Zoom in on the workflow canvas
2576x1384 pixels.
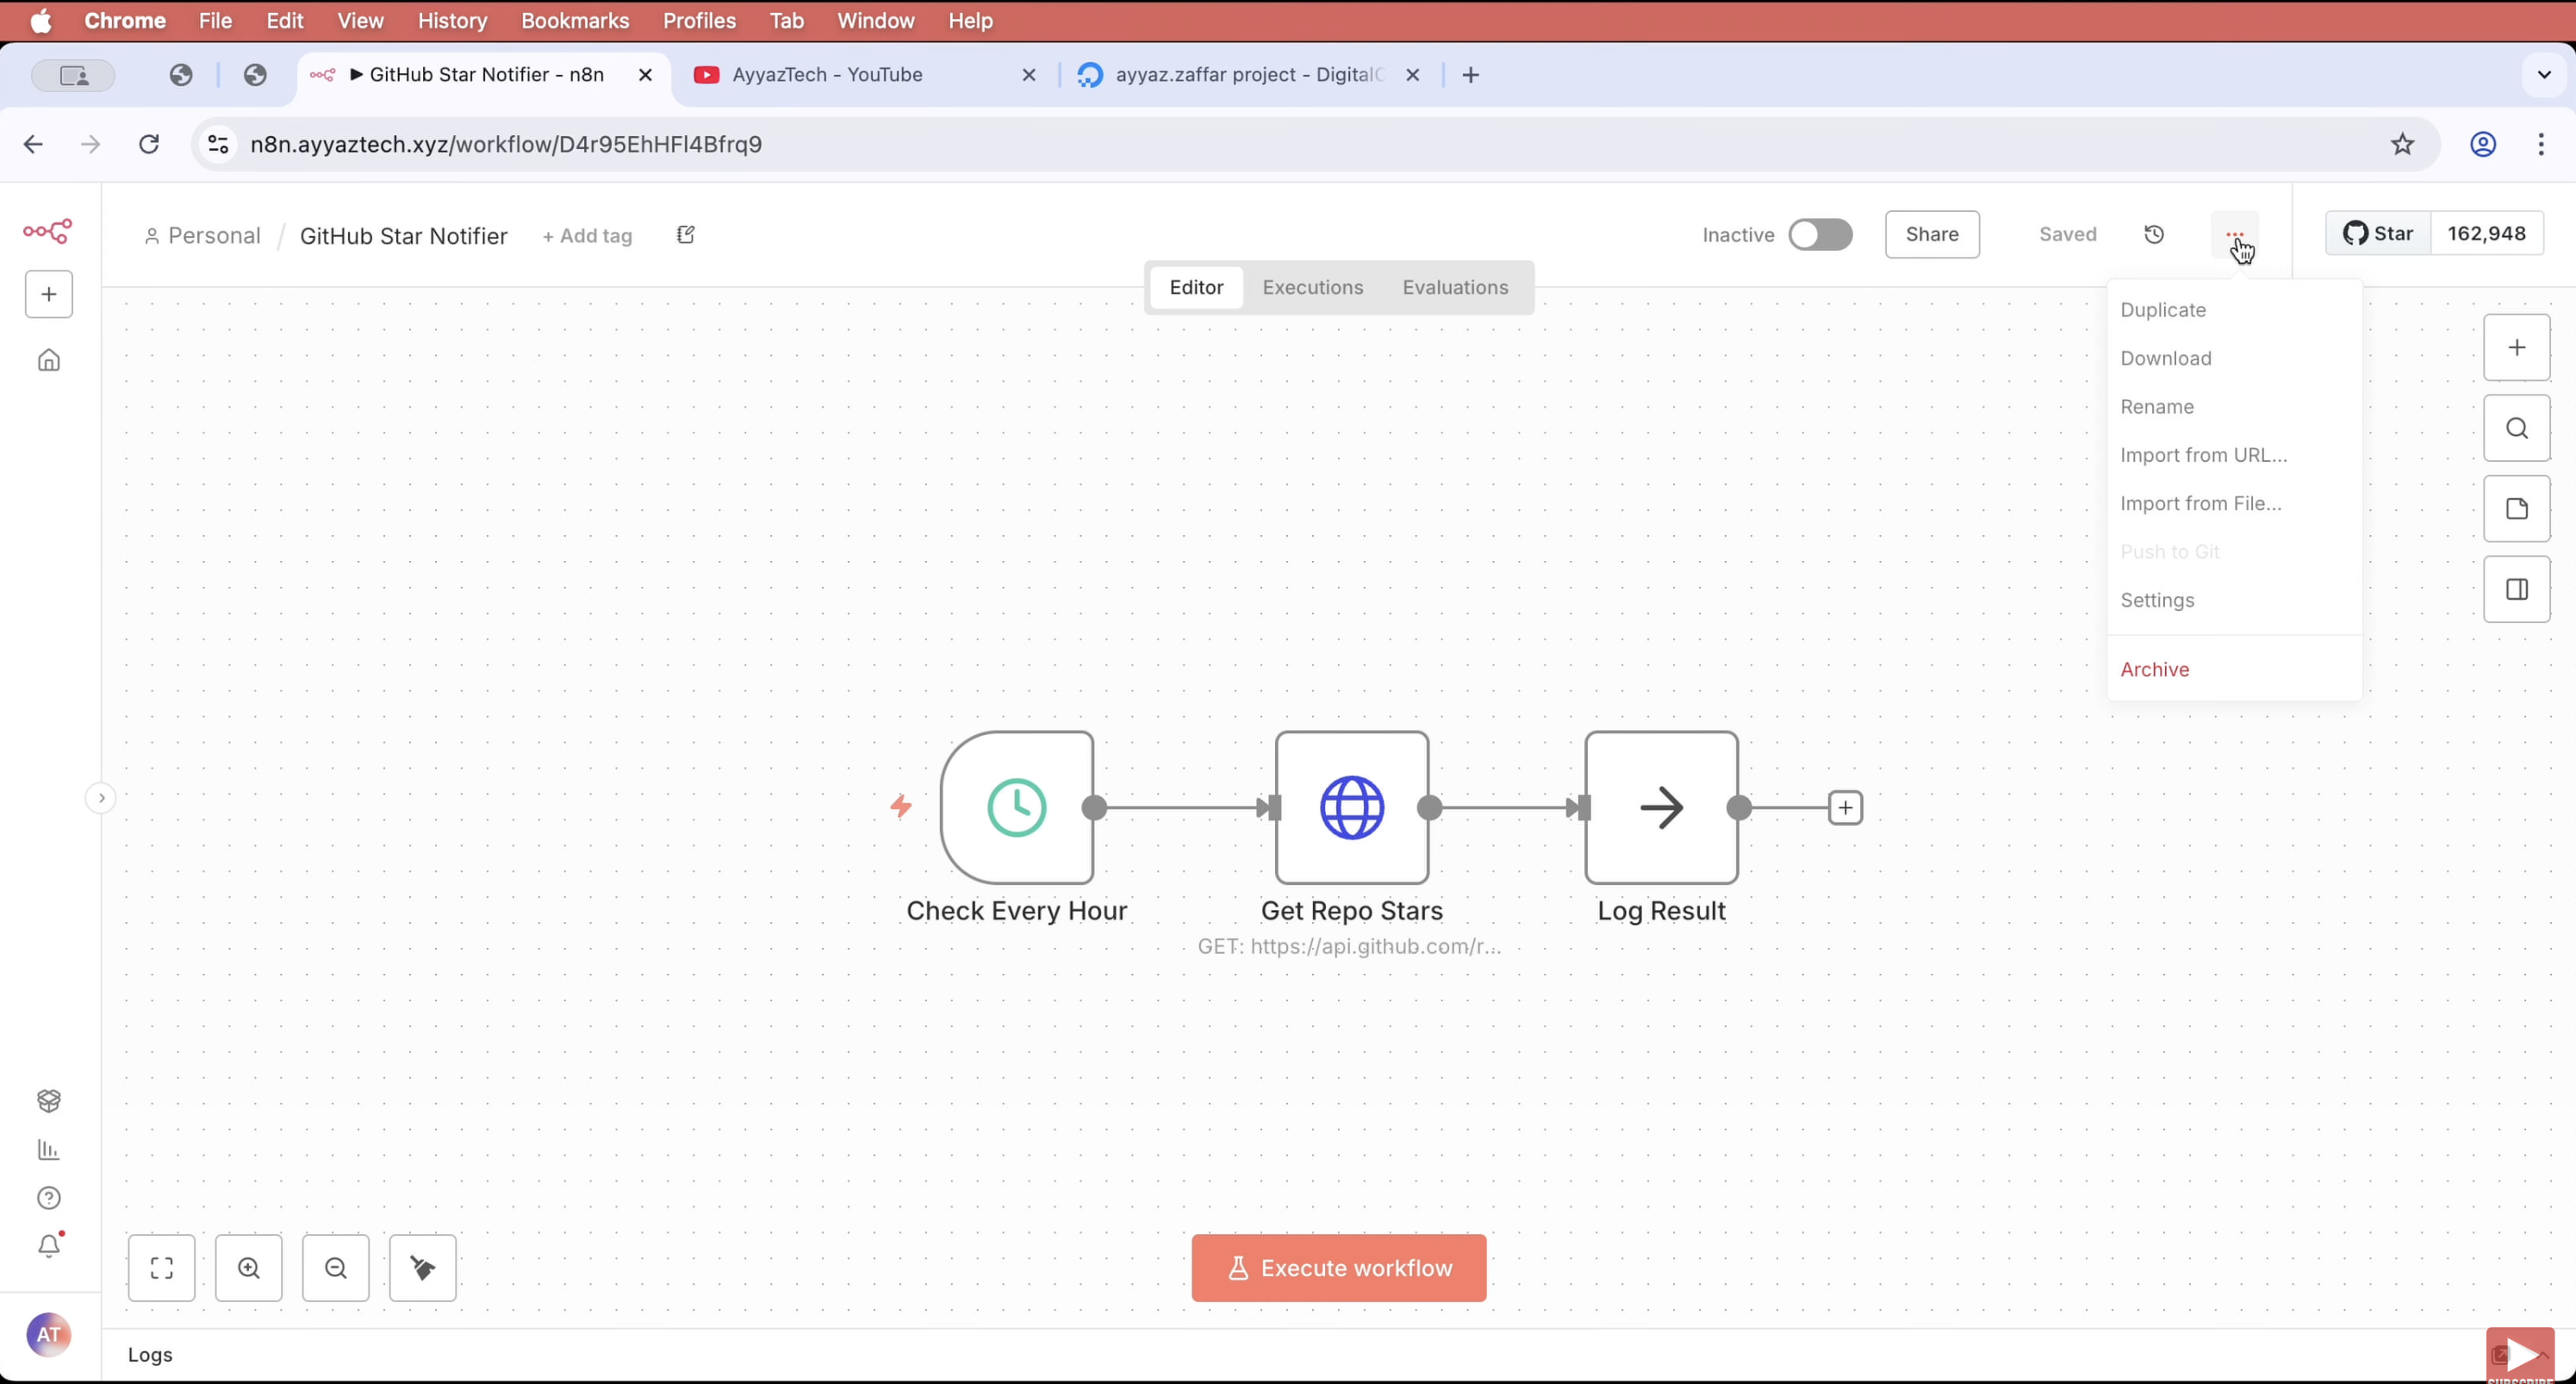coord(248,1268)
